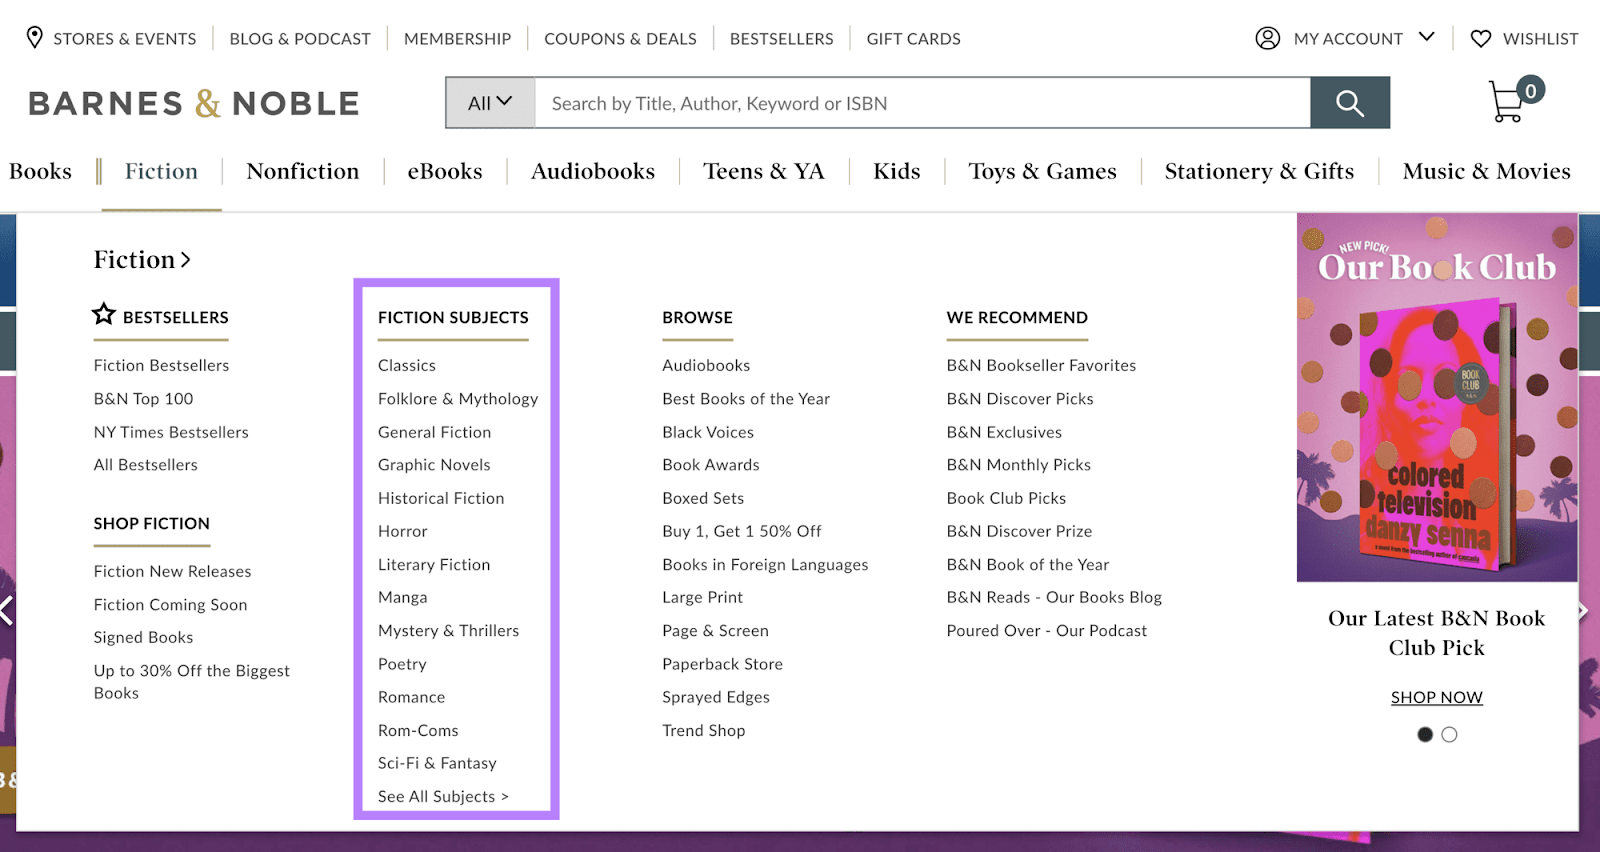
Task: Expand the My Account dropdown chevron
Action: pyautogui.click(x=1427, y=38)
